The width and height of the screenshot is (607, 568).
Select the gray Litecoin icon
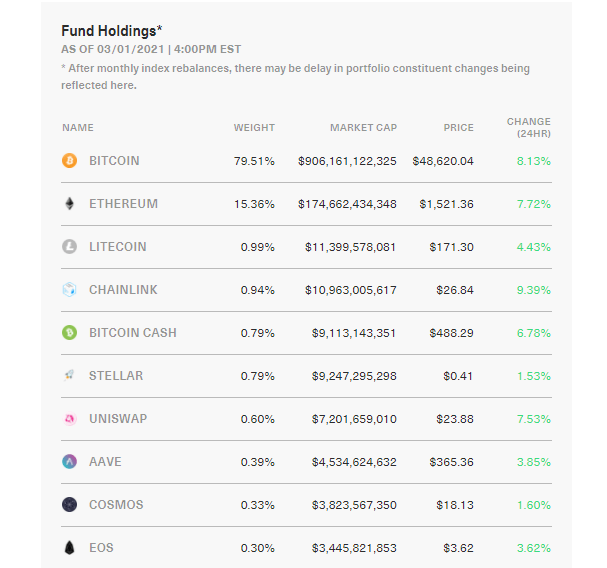point(69,246)
